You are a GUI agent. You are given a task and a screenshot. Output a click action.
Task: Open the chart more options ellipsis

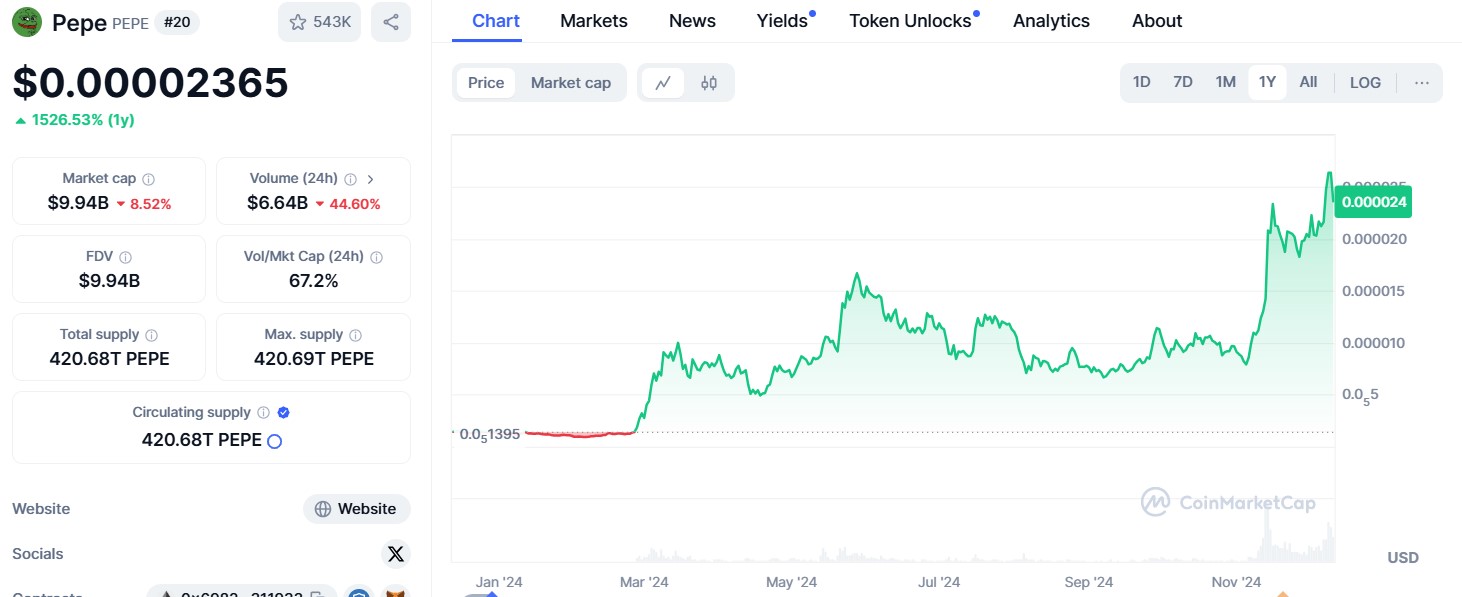[x=1422, y=83]
